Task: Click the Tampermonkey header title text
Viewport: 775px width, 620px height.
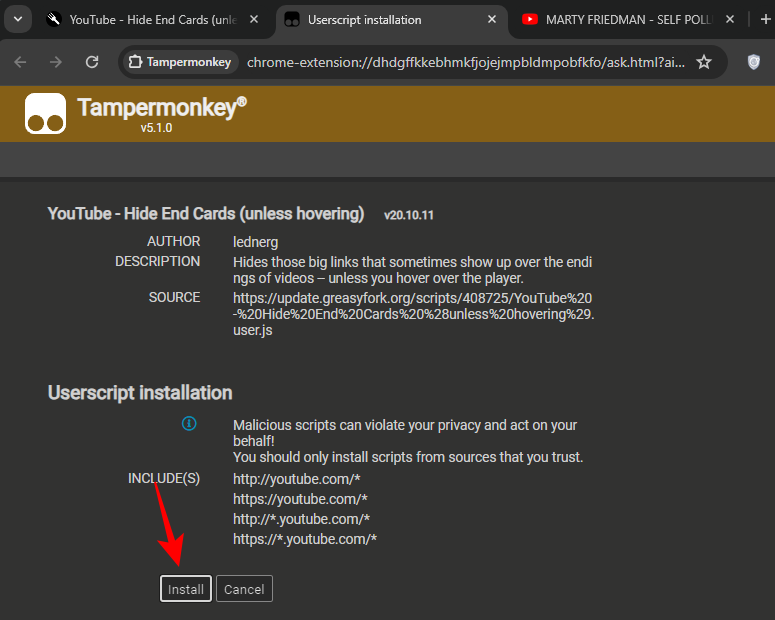Action: (162, 107)
